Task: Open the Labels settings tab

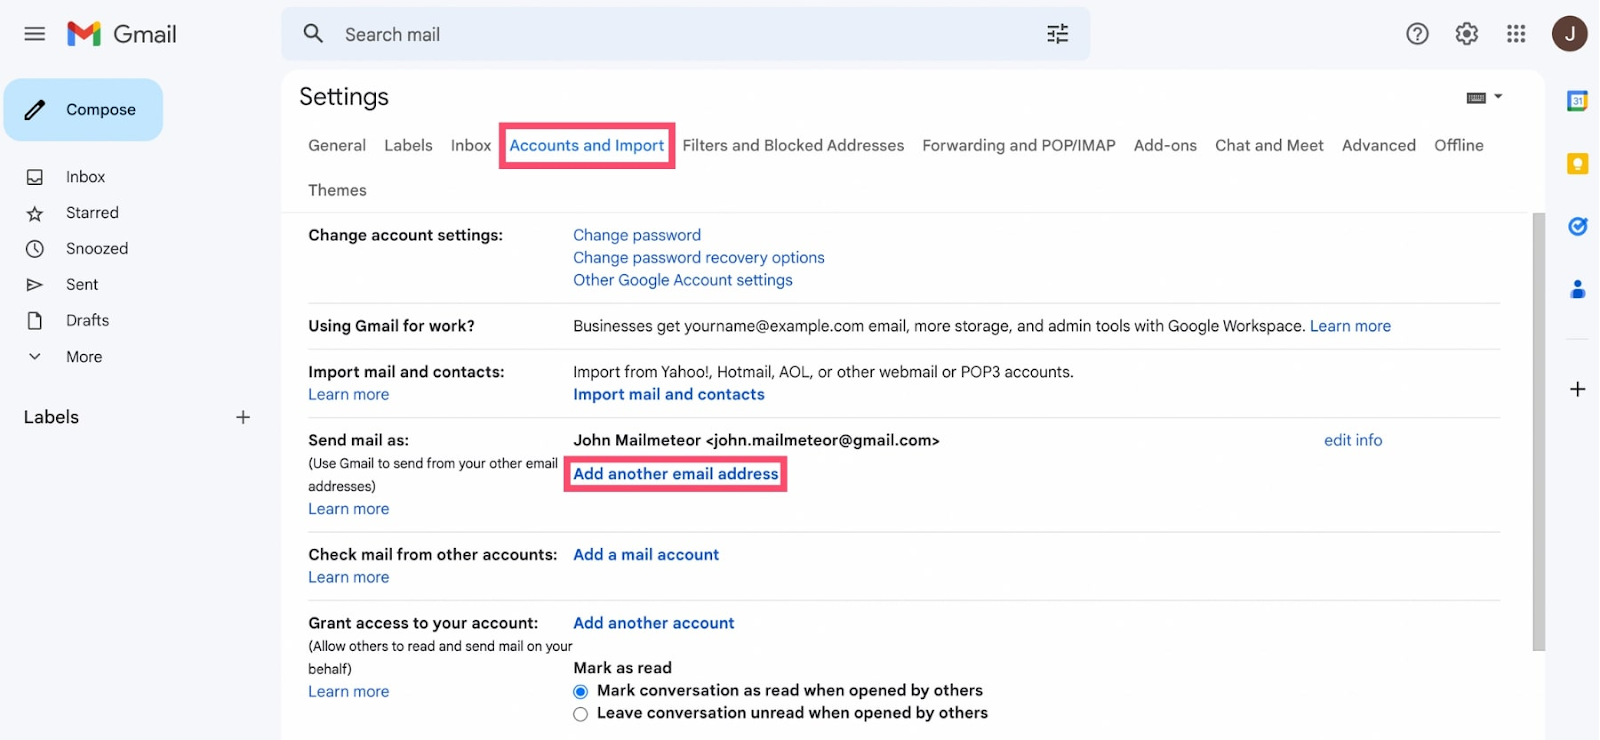Action: [408, 145]
